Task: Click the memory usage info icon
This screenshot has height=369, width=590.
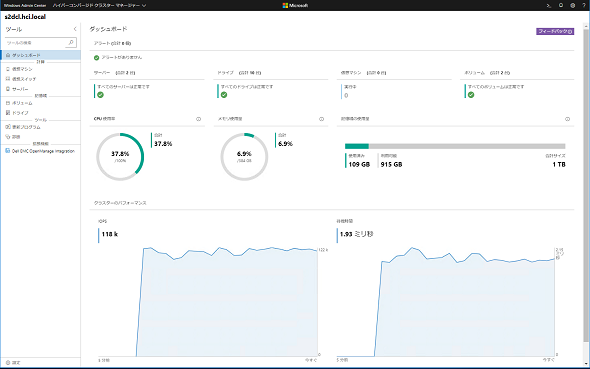Action: pyautogui.click(x=321, y=119)
